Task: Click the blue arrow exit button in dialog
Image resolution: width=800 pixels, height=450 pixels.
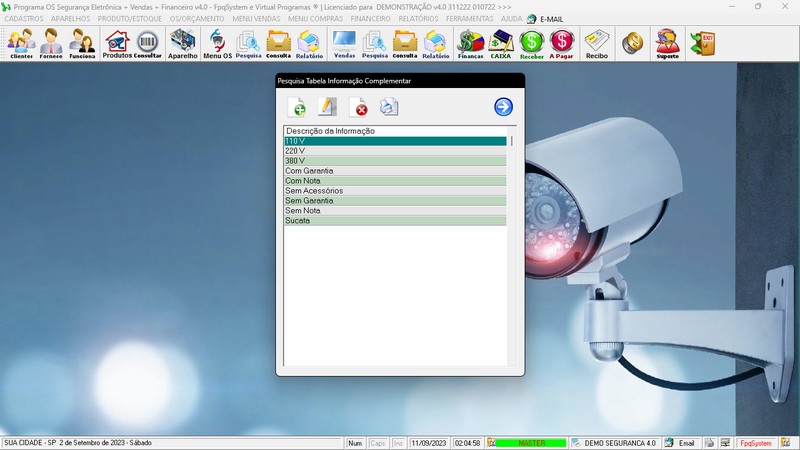Action: pyautogui.click(x=503, y=107)
